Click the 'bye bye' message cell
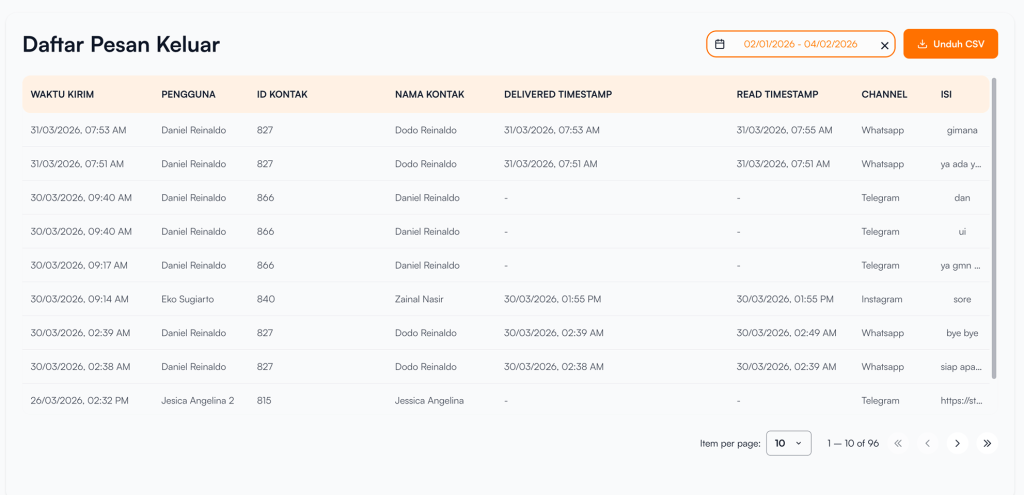The width and height of the screenshot is (1024, 495). (962, 333)
